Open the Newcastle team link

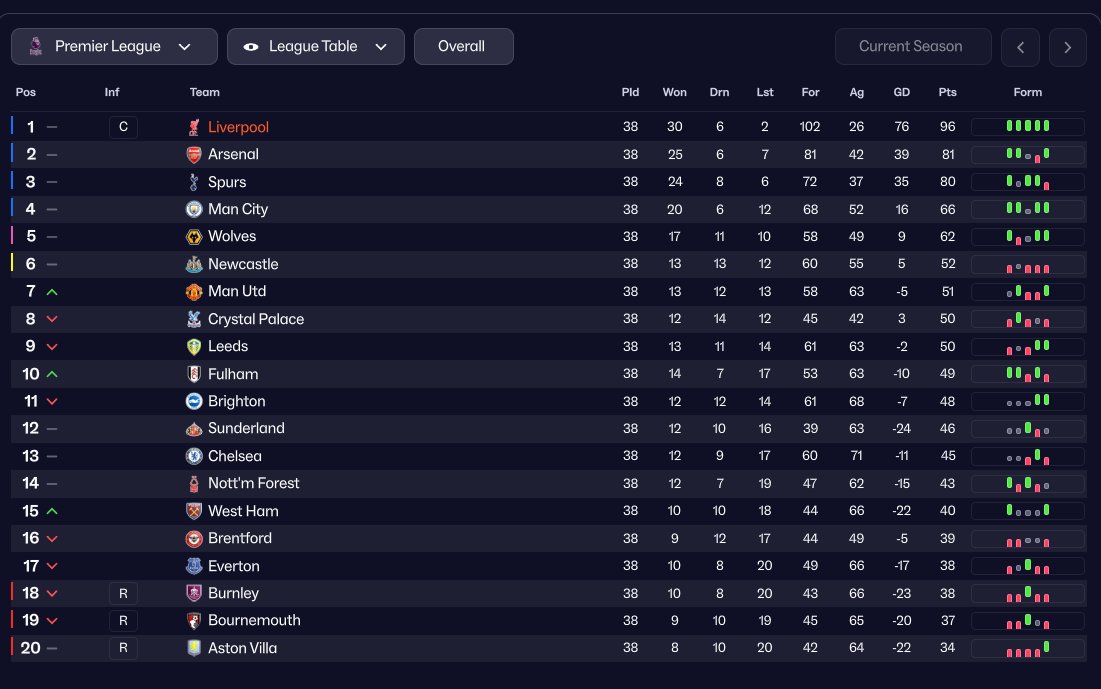pos(243,264)
